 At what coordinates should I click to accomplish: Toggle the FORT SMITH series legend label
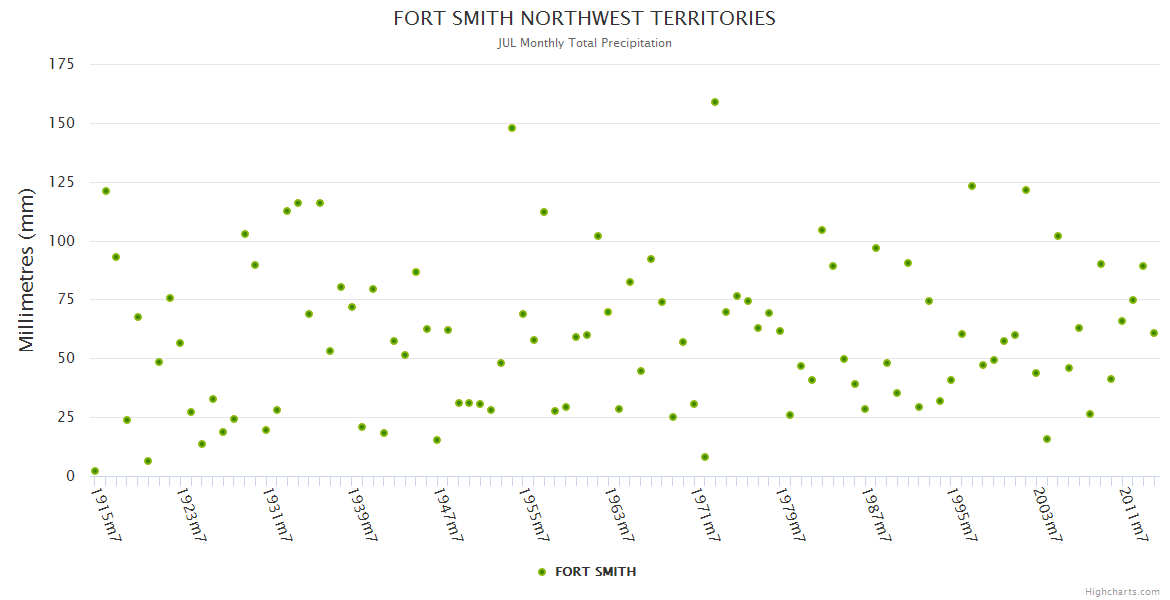595,572
